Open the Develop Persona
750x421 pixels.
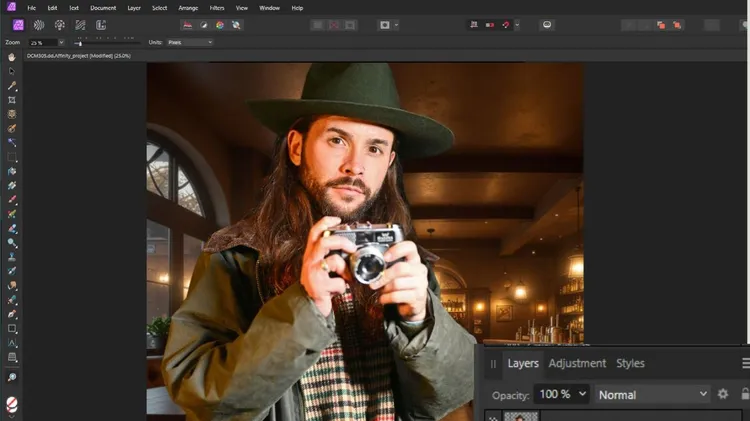point(59,24)
